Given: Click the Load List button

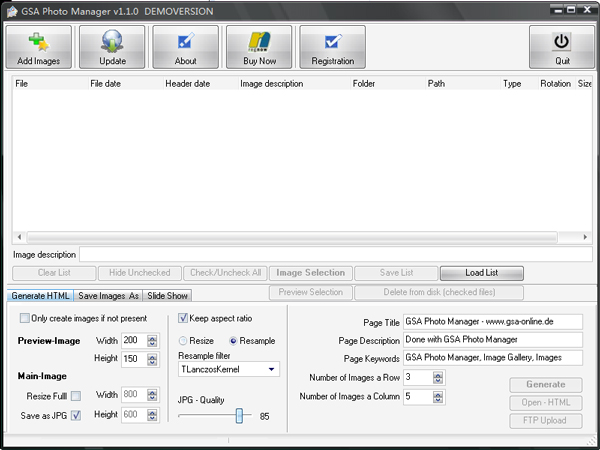Looking at the screenshot, I should 482,273.
